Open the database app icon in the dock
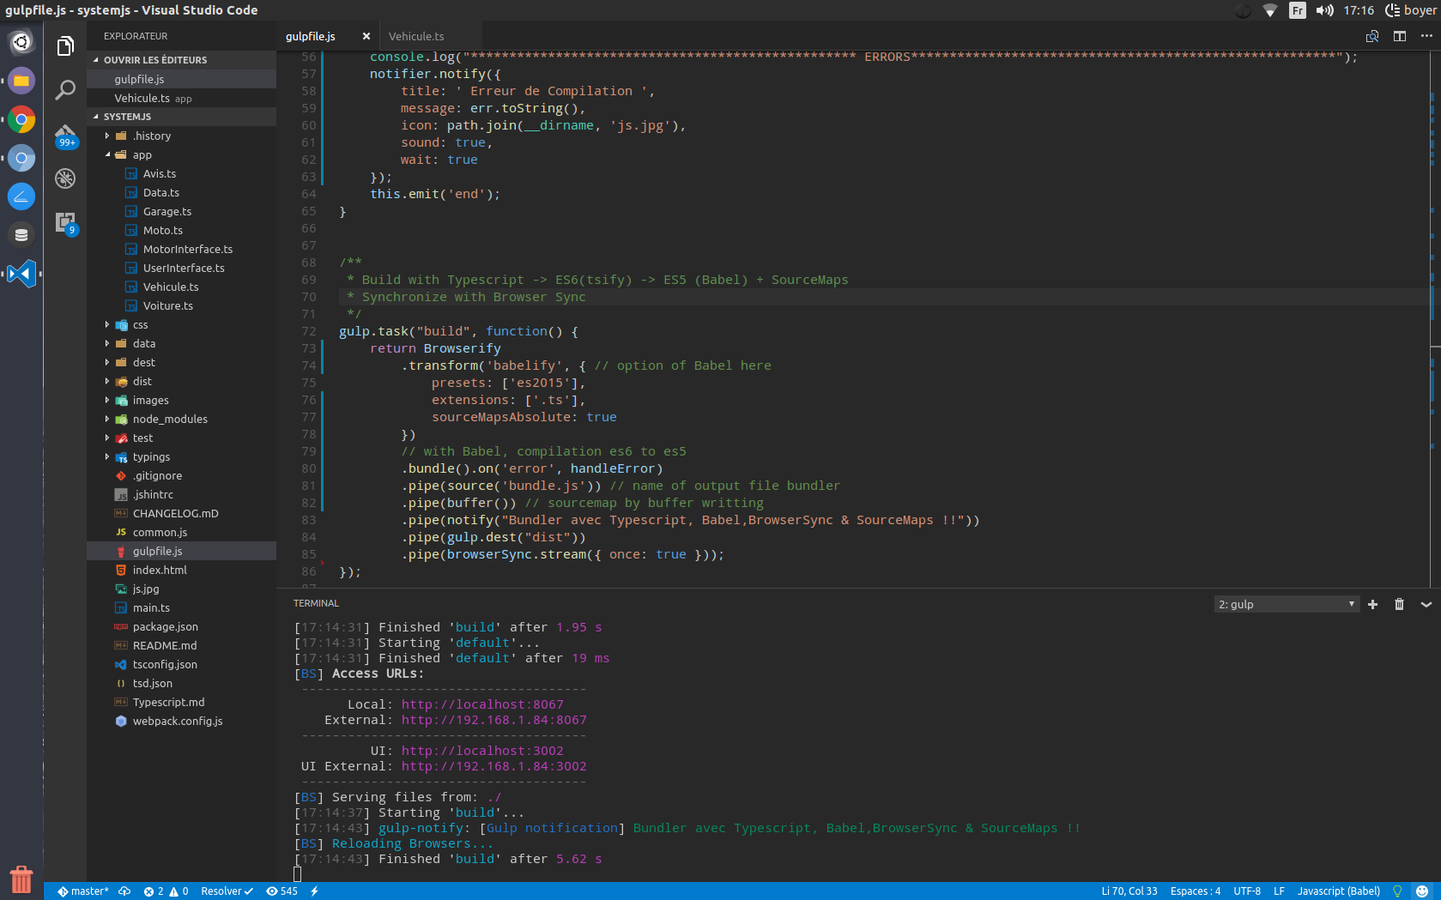Screen dimensions: 1441x900 (x=21, y=235)
